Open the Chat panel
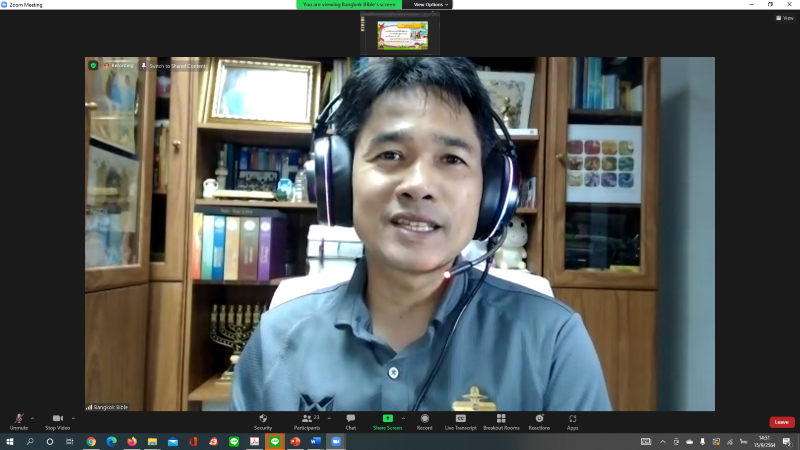 pos(351,422)
